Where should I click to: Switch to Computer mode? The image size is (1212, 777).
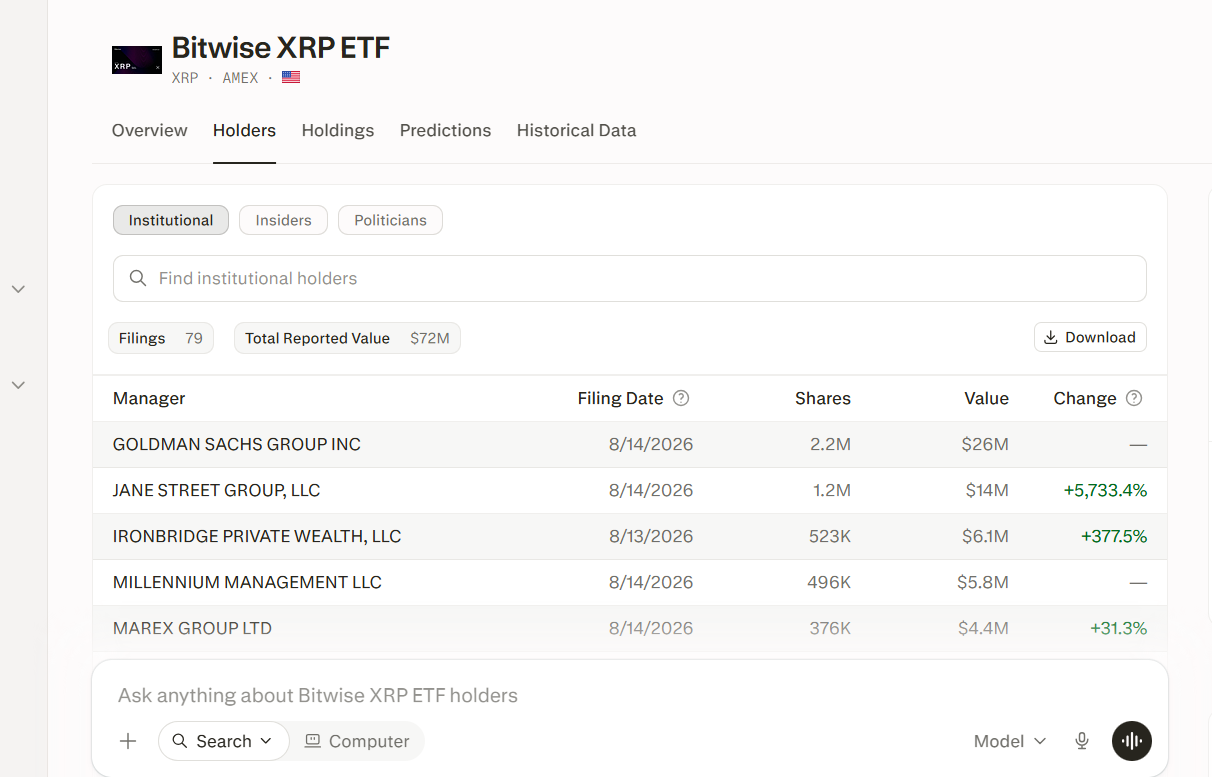(x=357, y=741)
